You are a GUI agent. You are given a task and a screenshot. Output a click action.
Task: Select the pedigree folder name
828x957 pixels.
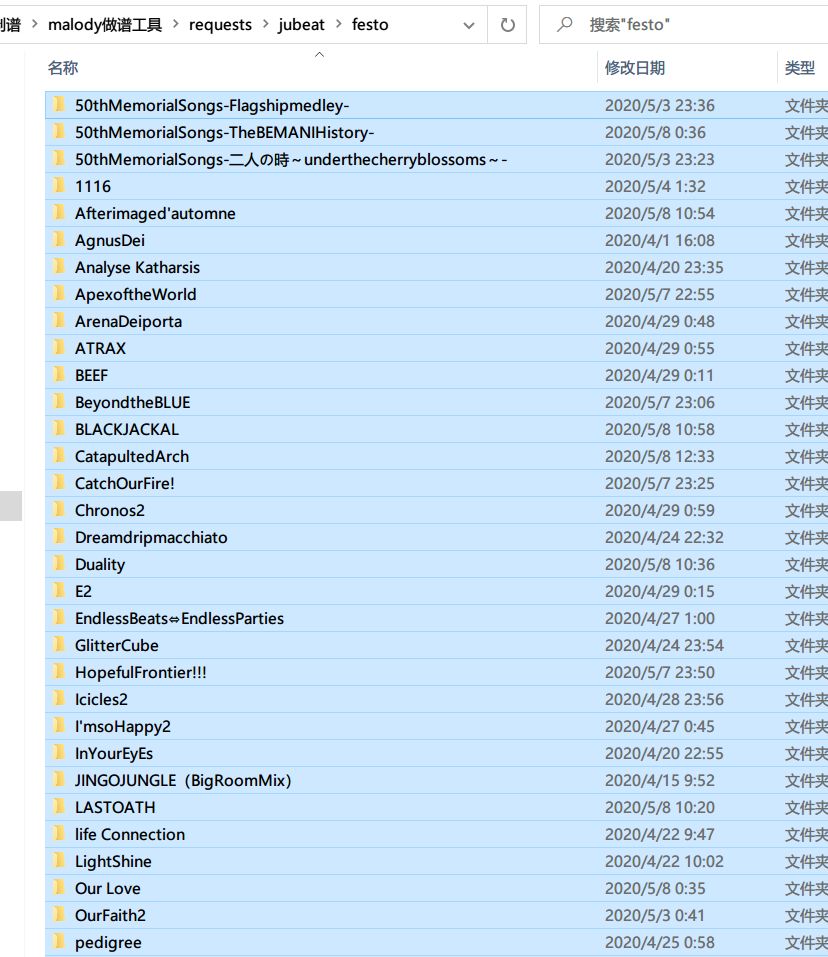tap(109, 943)
